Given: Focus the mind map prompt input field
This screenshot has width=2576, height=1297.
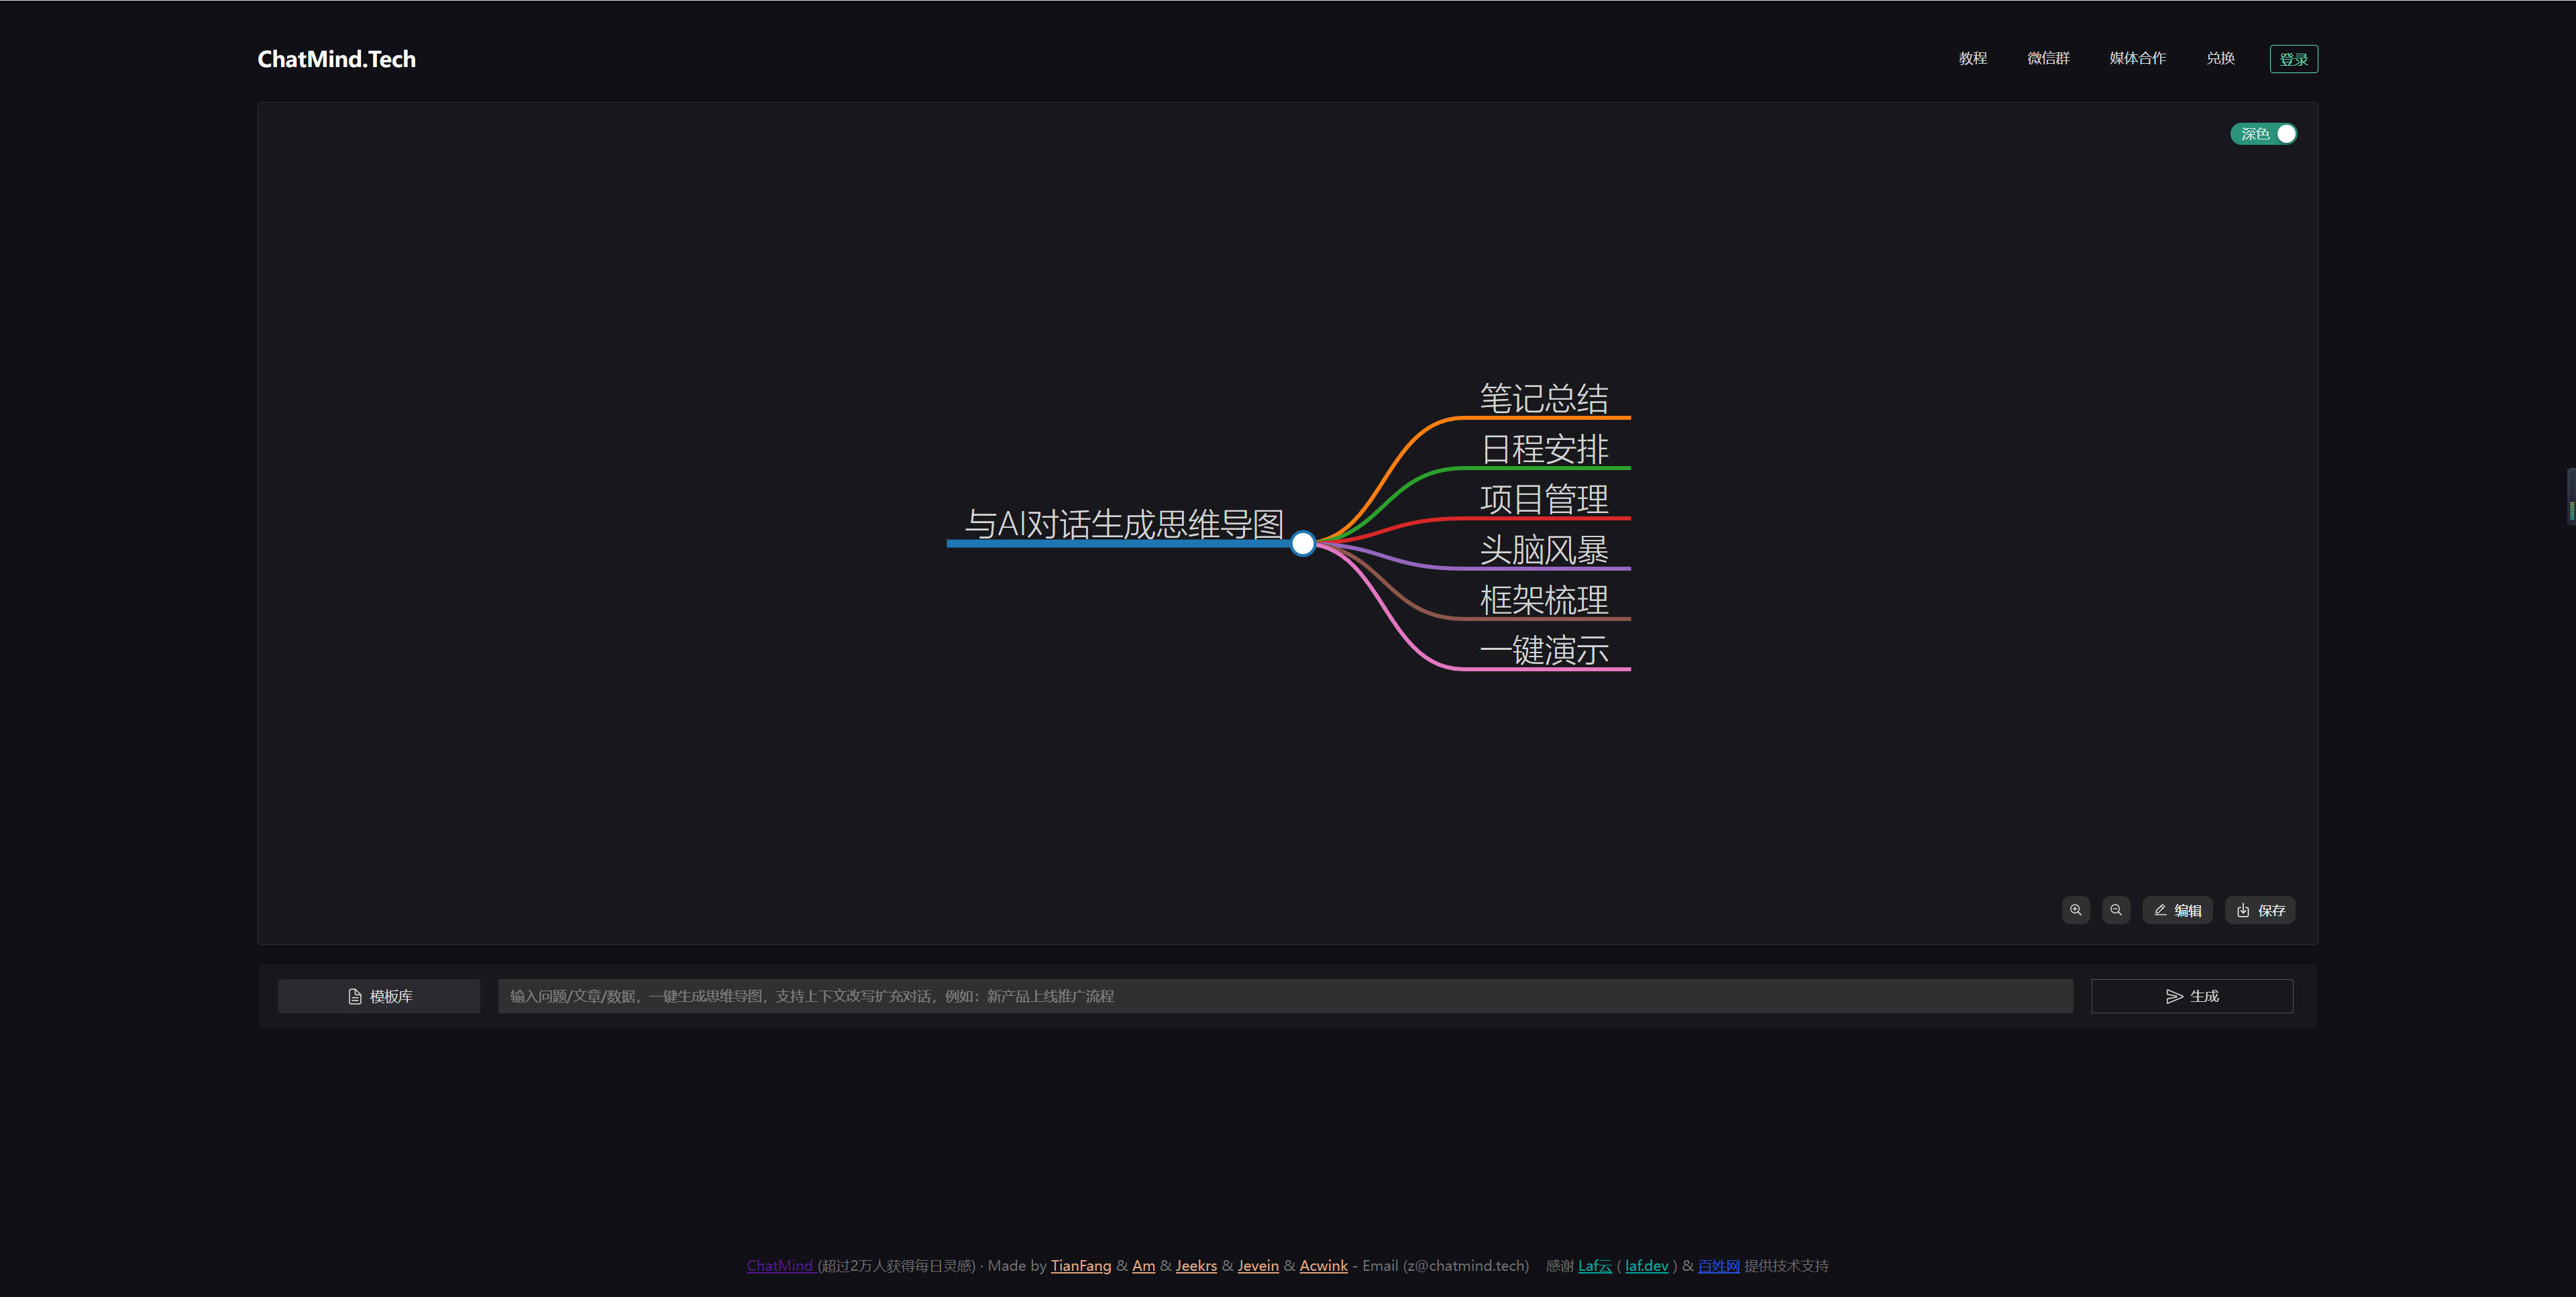Looking at the screenshot, I should point(1285,996).
